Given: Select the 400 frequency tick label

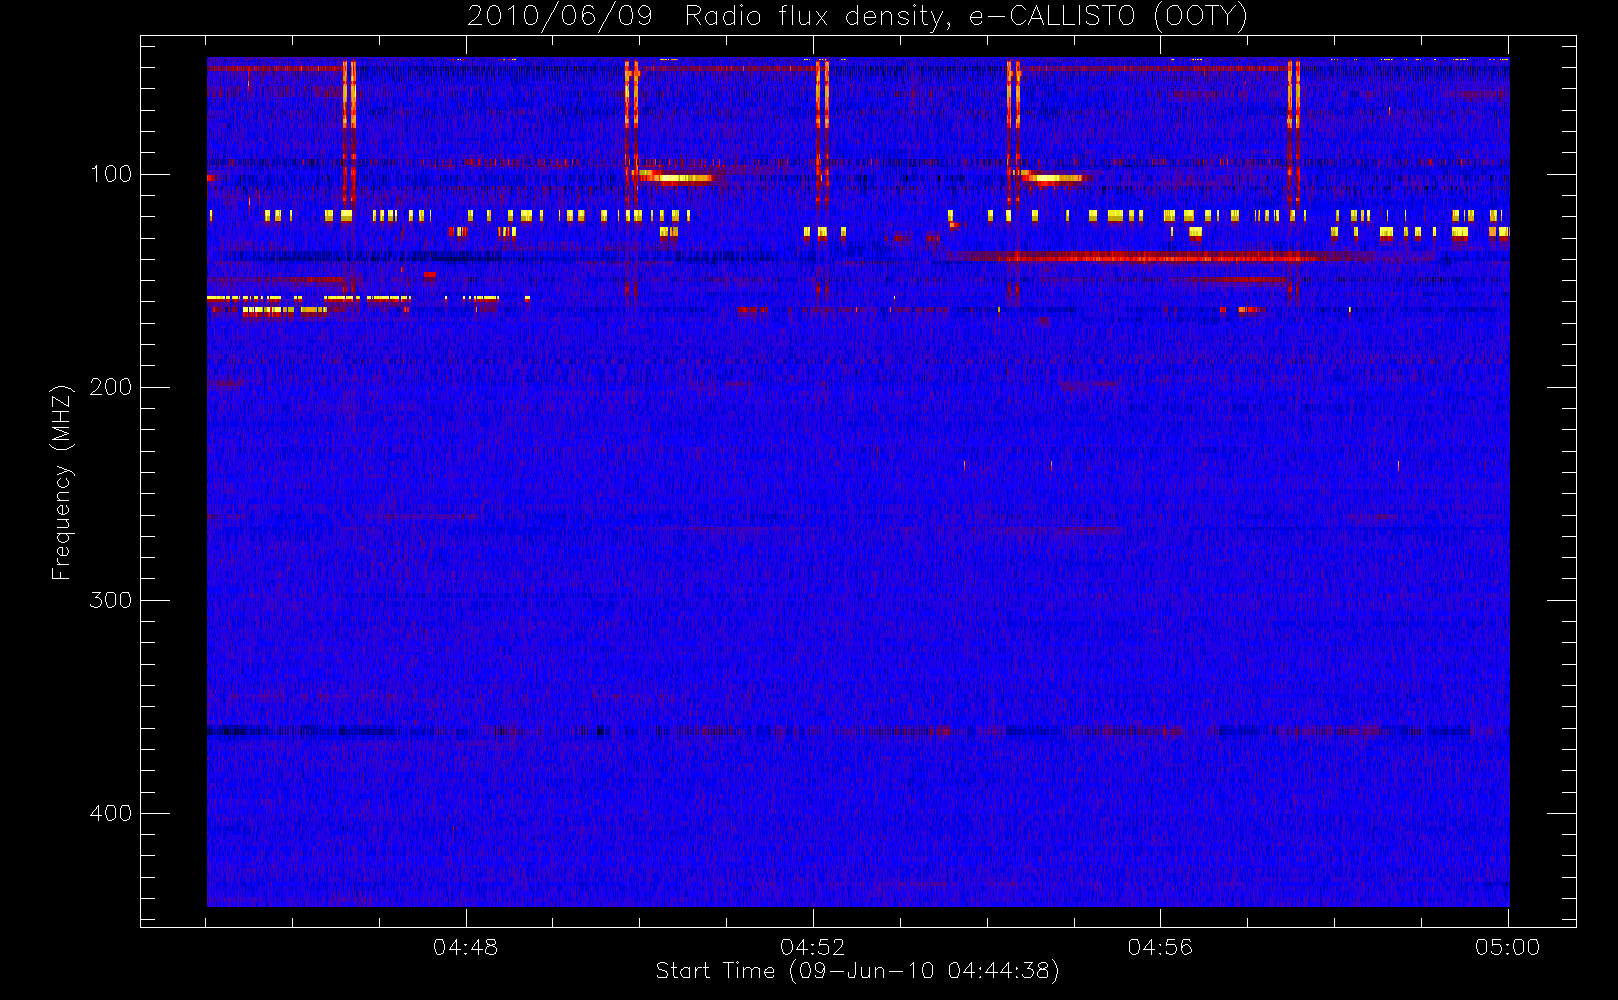Looking at the screenshot, I should point(110,813).
